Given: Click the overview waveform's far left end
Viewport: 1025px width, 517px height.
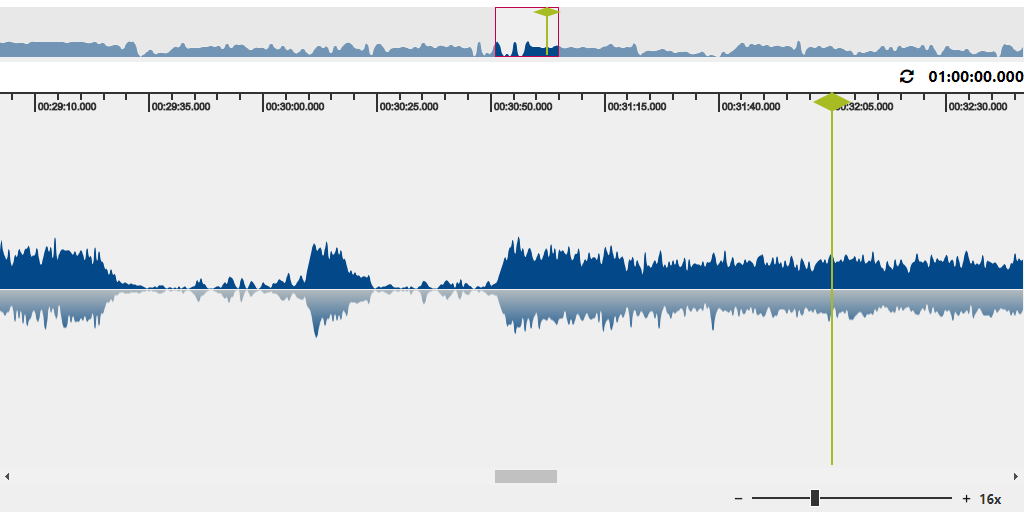Looking at the screenshot, I should click(5, 48).
